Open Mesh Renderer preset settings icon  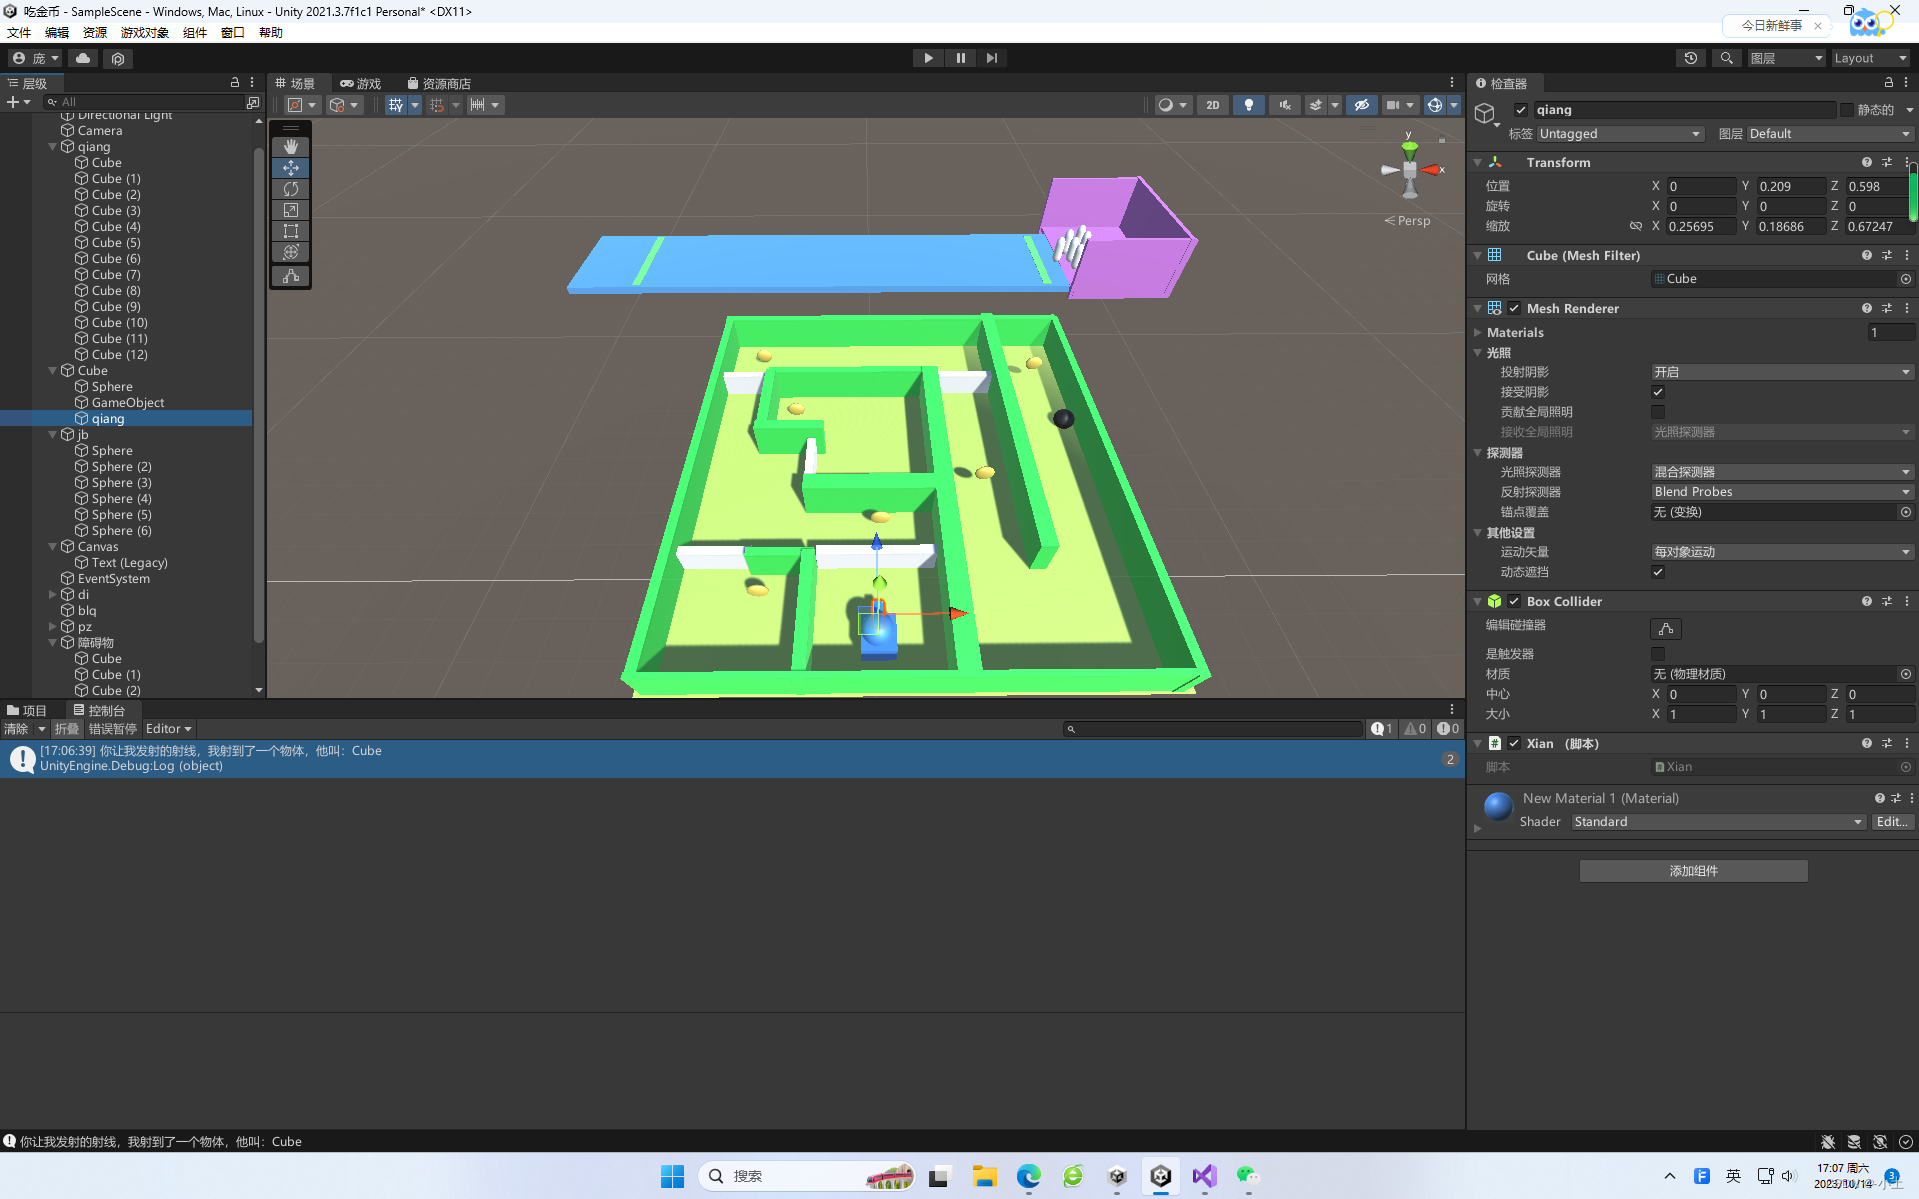tap(1886, 308)
